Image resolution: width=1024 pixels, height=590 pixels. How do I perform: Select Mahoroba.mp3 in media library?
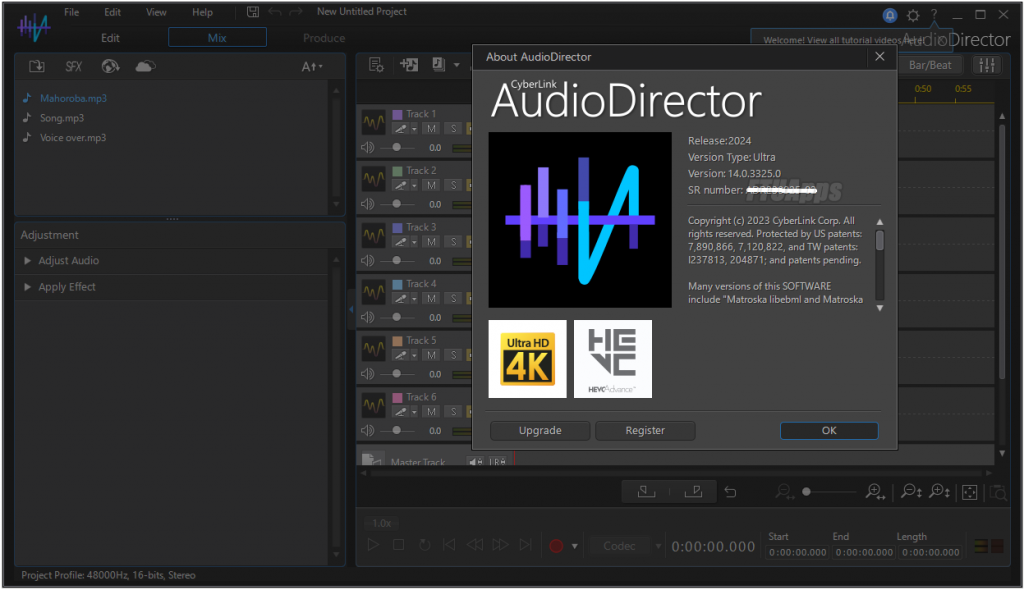(x=73, y=99)
